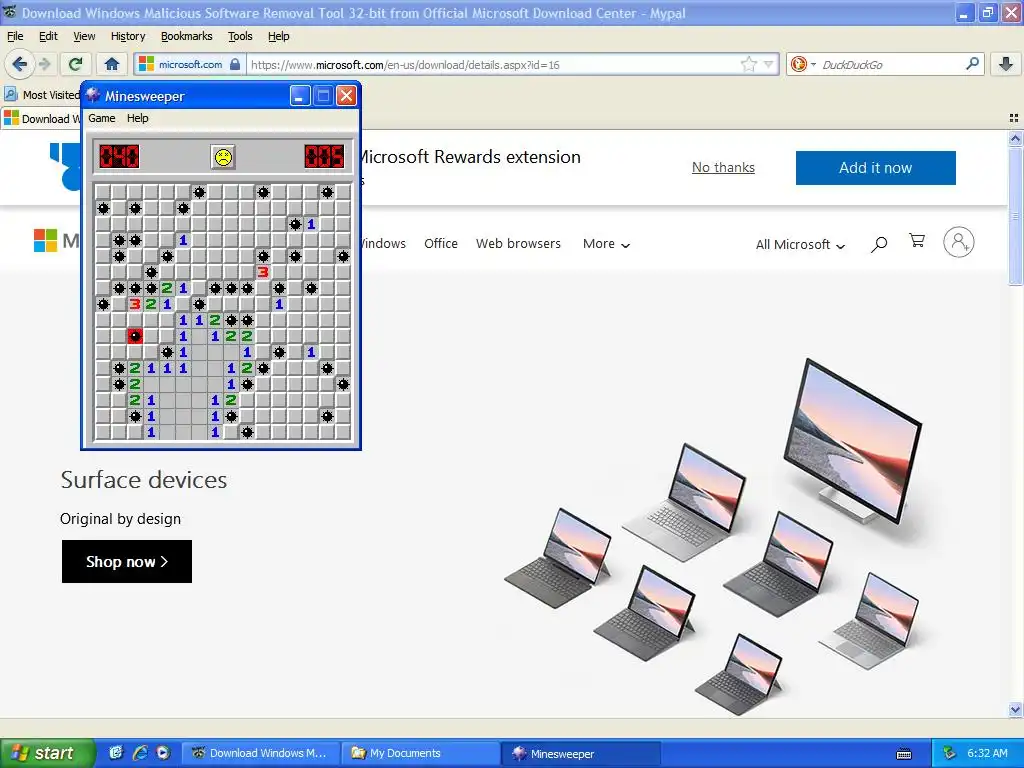The image size is (1024, 768).
Task: Open the File menu in Mypal
Action: [x=15, y=37]
